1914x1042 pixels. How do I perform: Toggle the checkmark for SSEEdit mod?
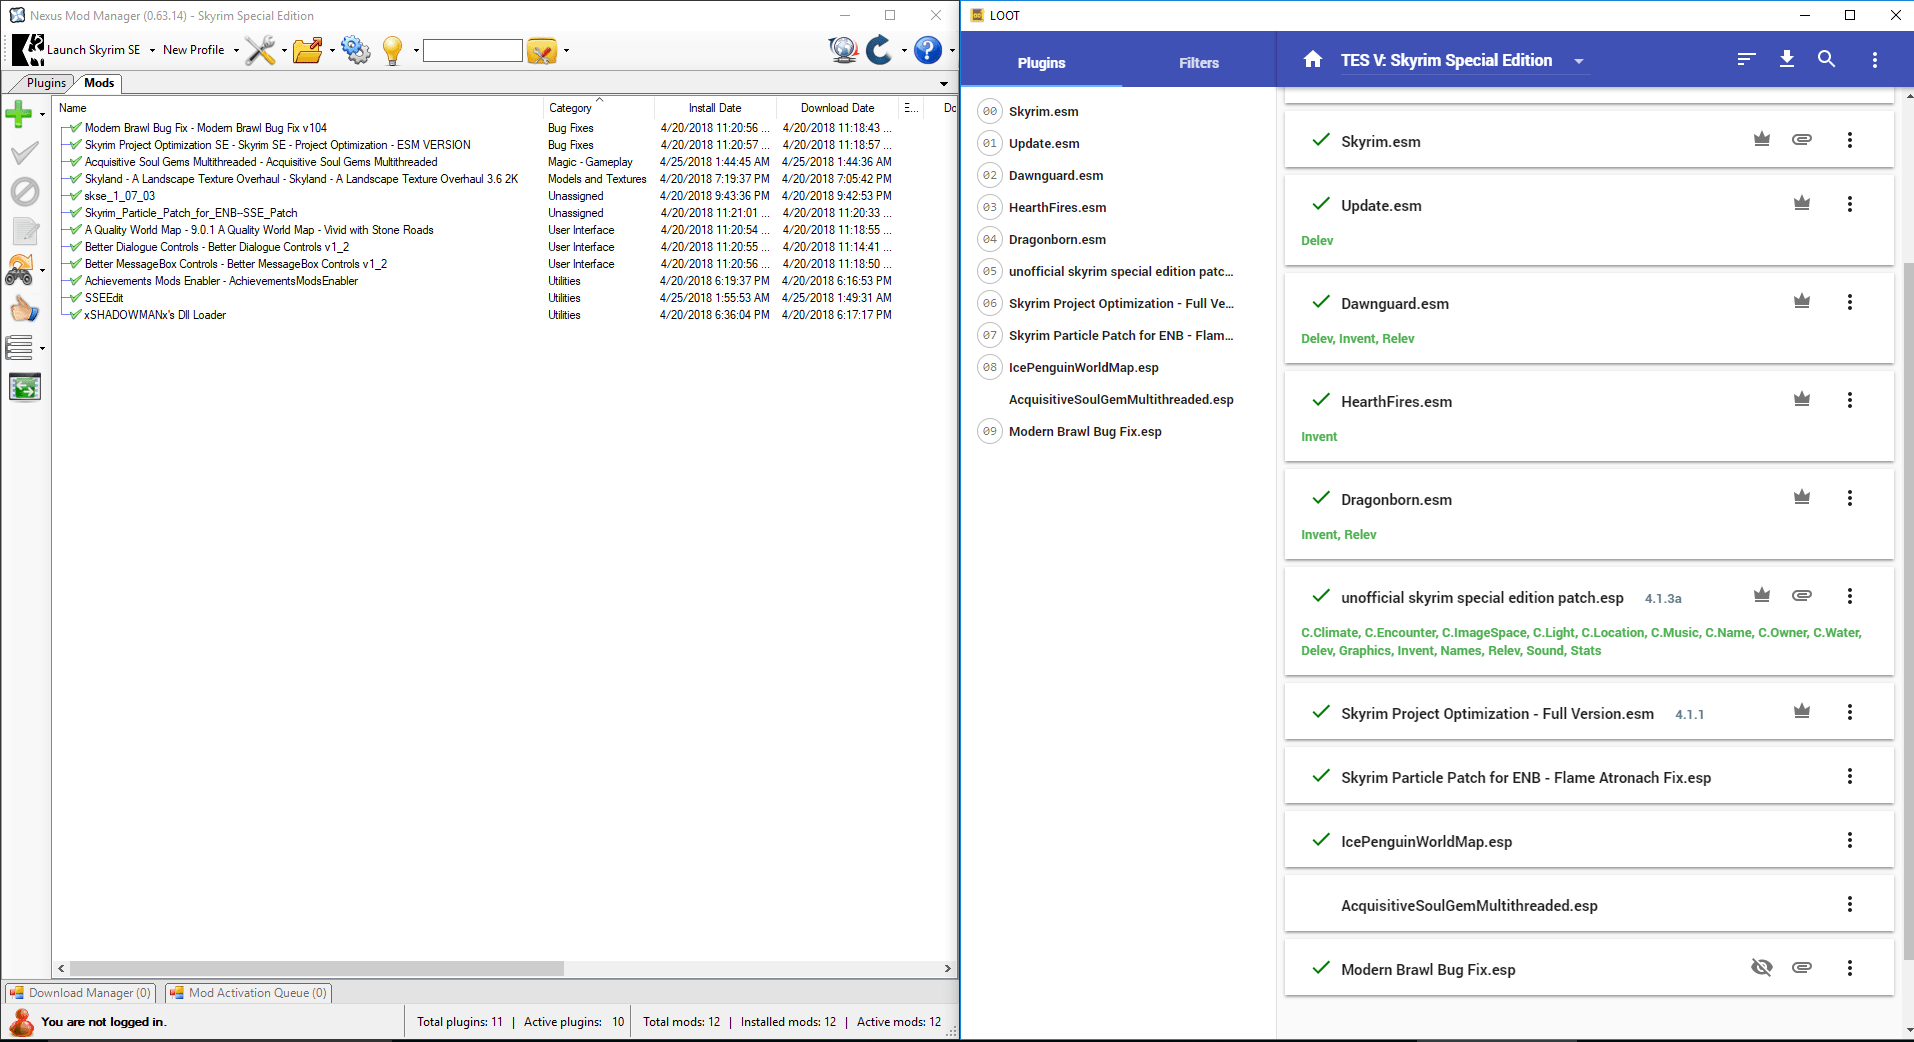[x=76, y=298]
